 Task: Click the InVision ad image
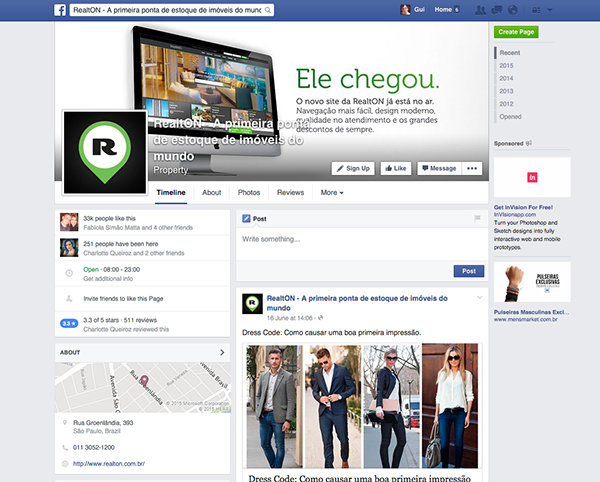[x=532, y=177]
